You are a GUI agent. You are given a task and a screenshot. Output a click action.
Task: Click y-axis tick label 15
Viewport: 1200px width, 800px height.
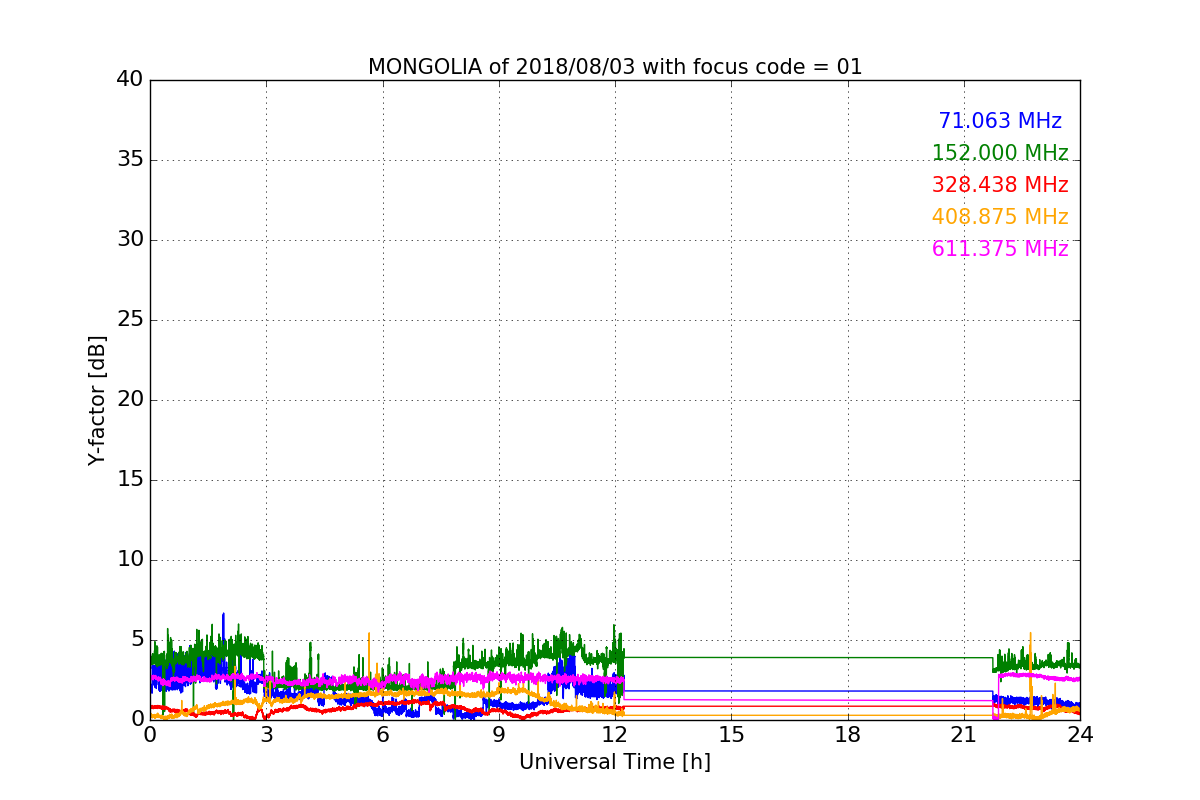click(x=130, y=480)
